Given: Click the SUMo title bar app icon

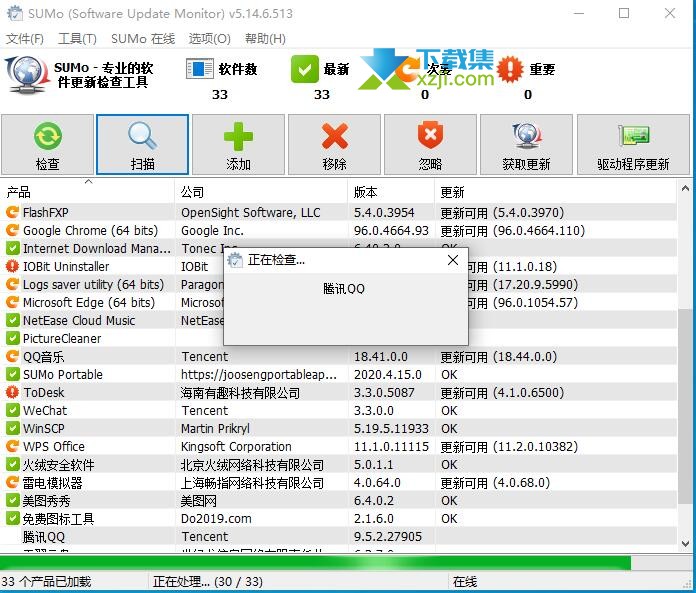Looking at the screenshot, I should [15, 13].
